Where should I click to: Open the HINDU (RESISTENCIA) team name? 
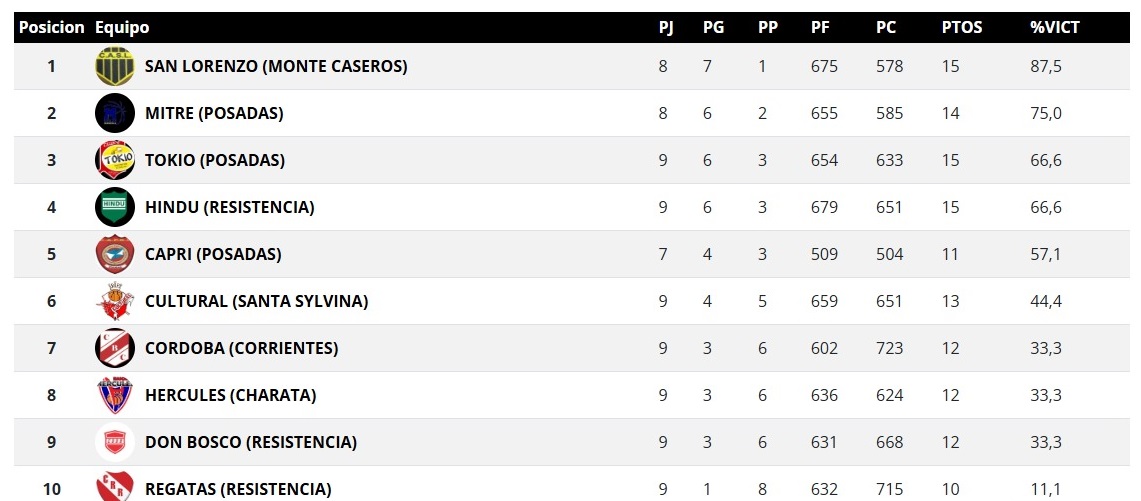point(230,207)
